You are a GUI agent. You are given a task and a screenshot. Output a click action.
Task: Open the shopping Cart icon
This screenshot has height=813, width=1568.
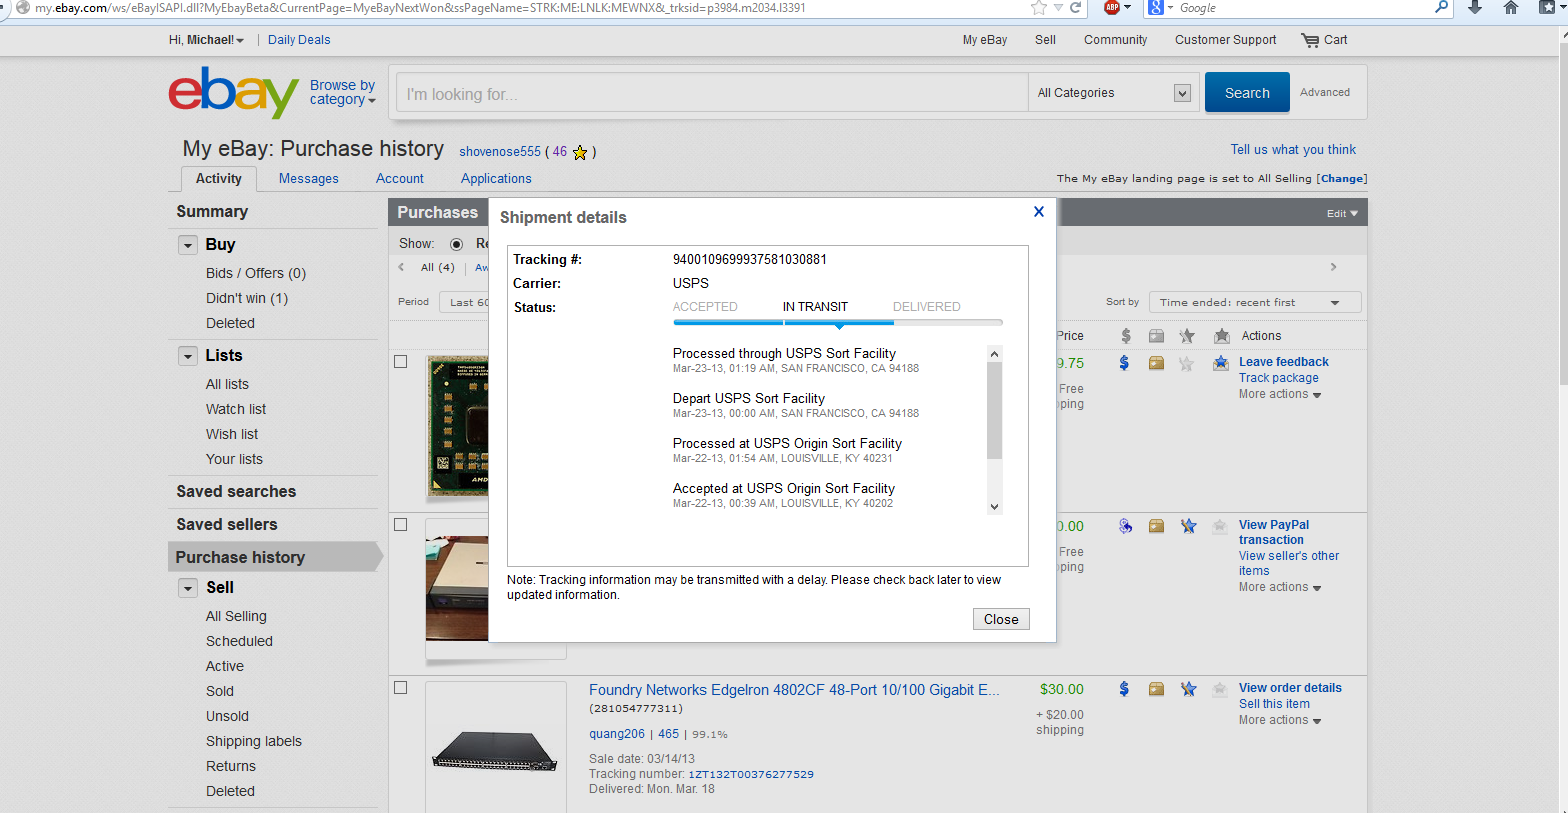pos(1310,40)
